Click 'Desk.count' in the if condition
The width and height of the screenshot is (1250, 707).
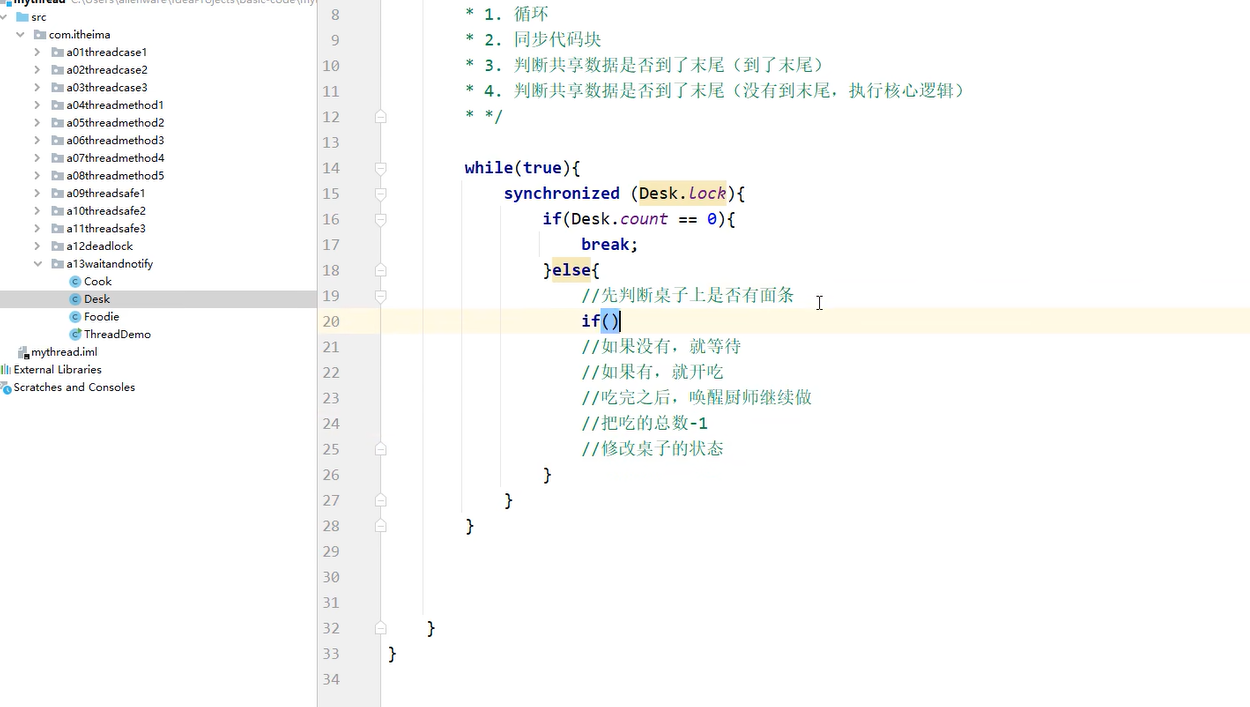click(x=619, y=219)
